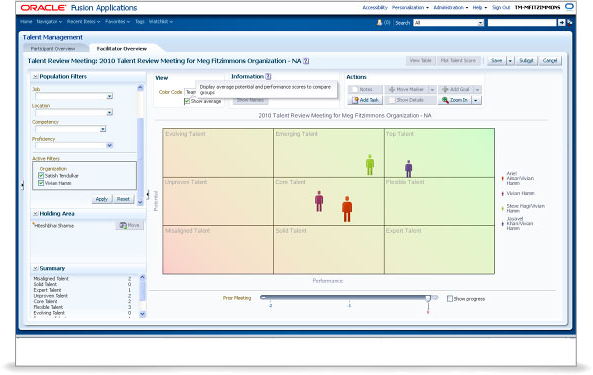Open the Favorites menu
Screen dimensions: 593x375
click(x=117, y=22)
